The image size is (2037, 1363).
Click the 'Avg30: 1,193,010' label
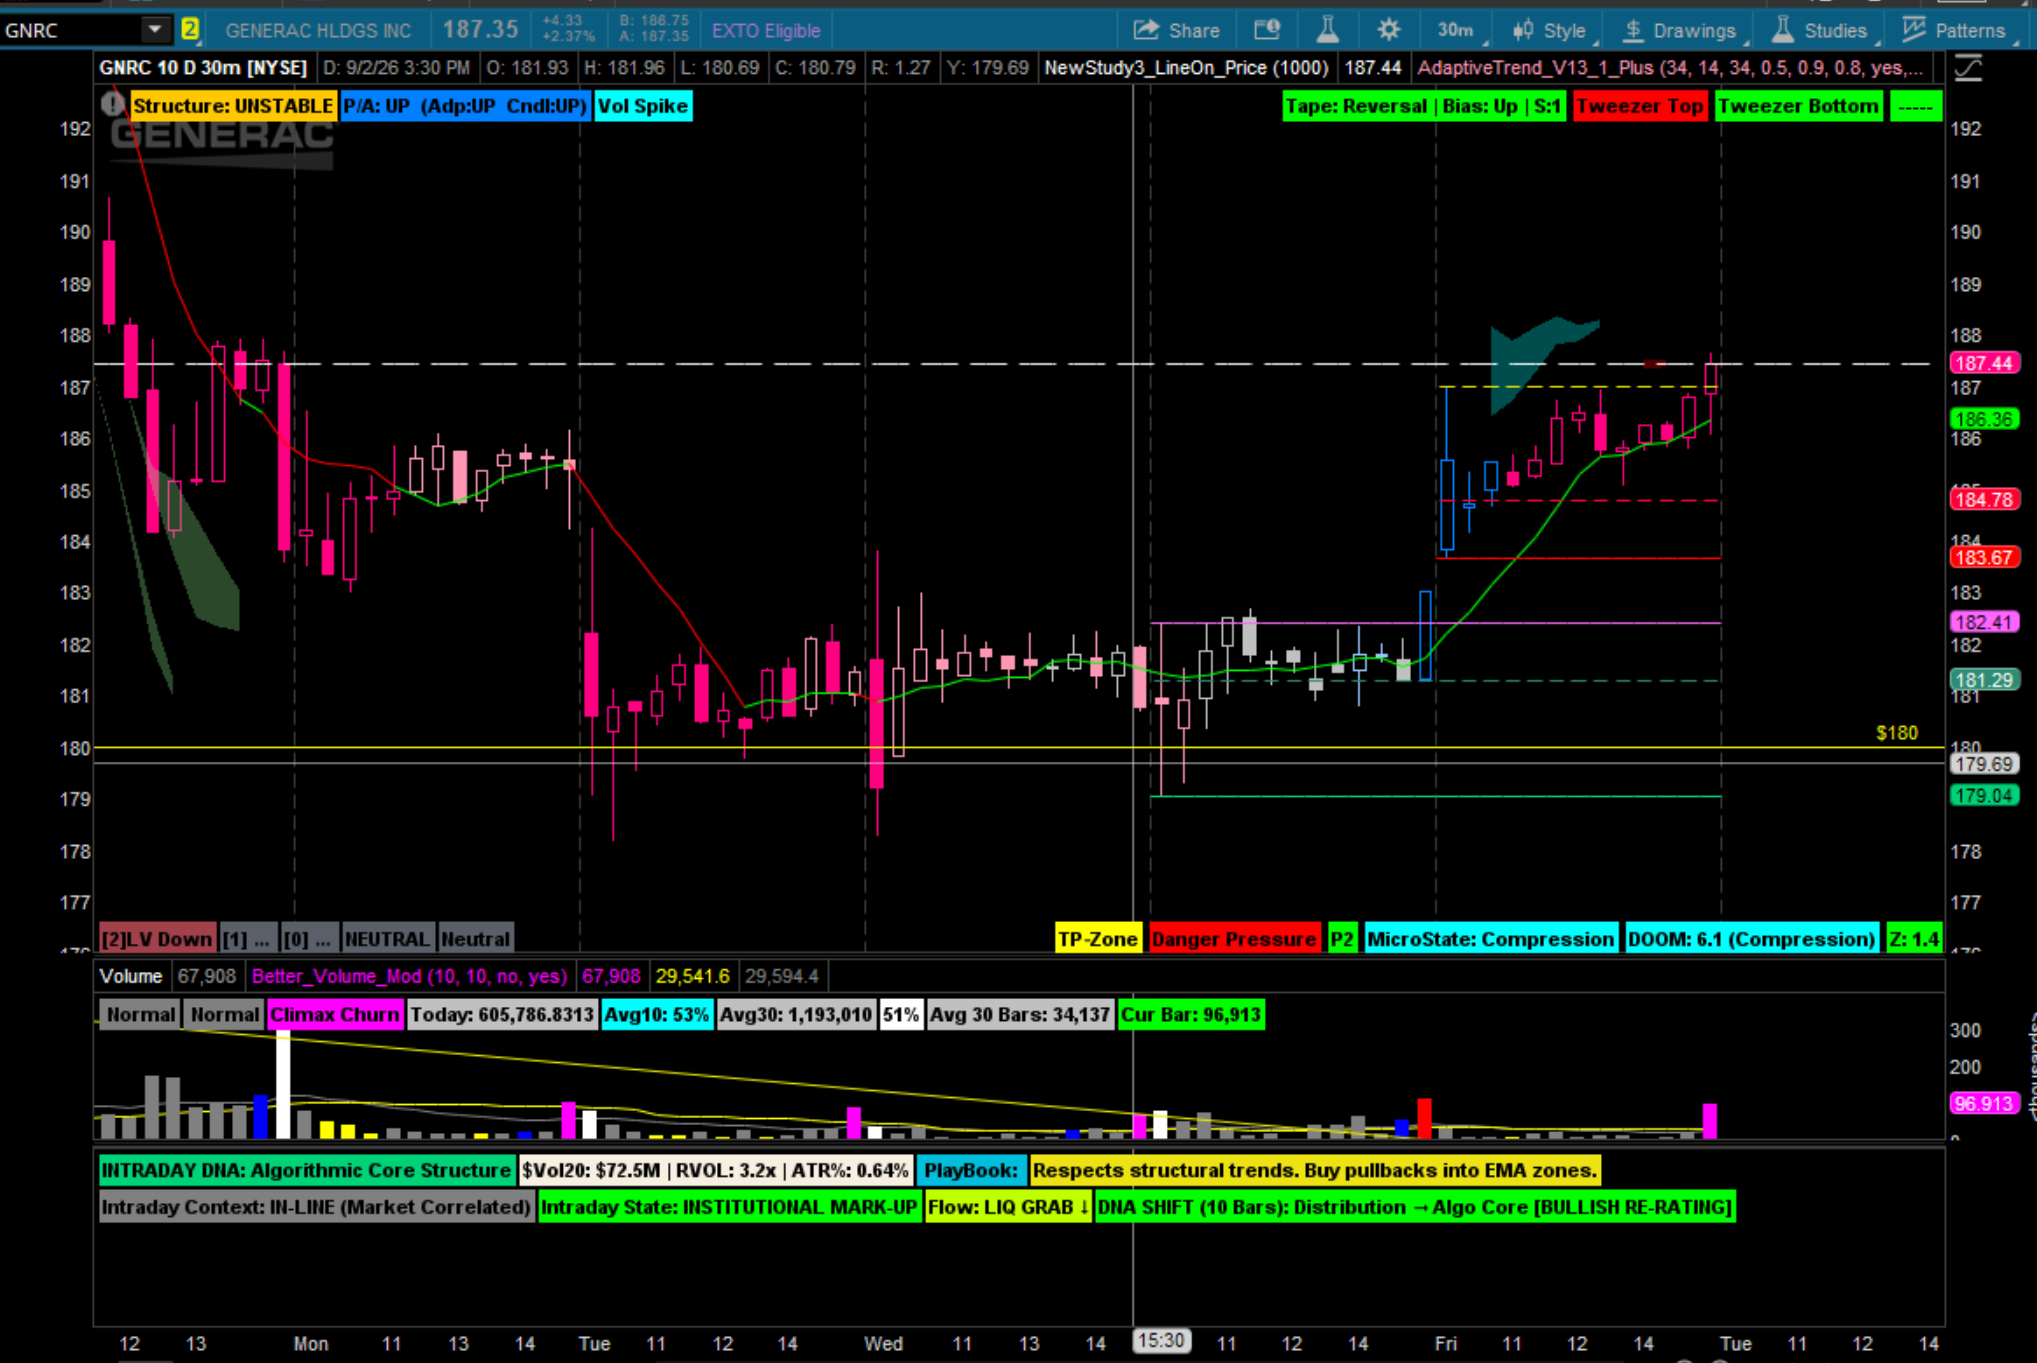click(796, 1015)
